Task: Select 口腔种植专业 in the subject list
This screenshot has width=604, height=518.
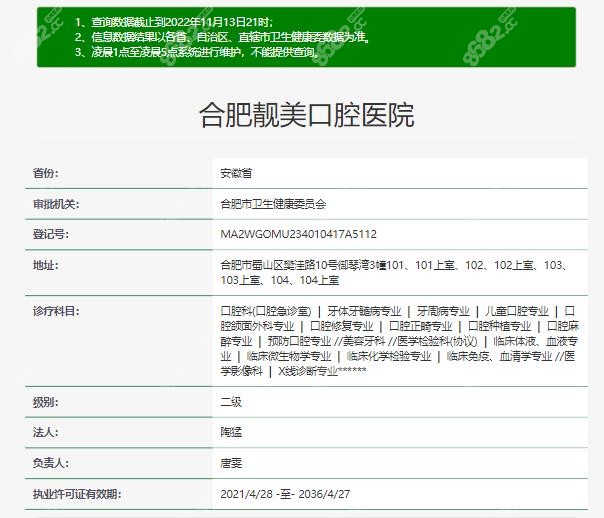Action: pyautogui.click(x=499, y=326)
